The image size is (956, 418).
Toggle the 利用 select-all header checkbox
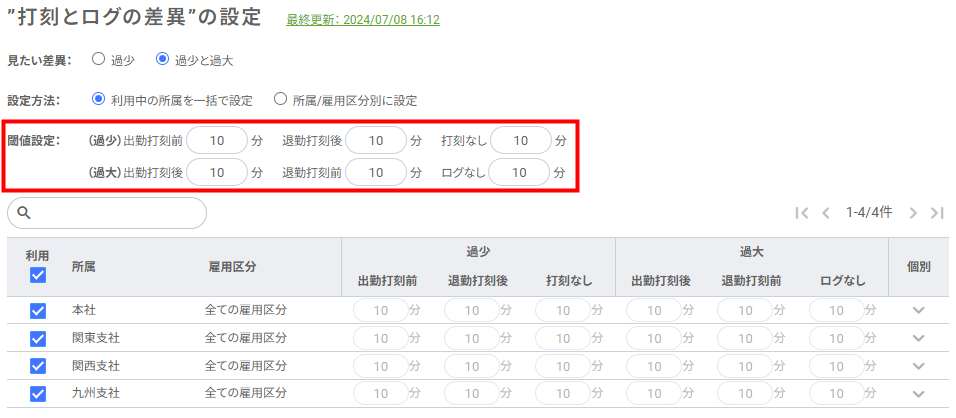tap(38, 276)
